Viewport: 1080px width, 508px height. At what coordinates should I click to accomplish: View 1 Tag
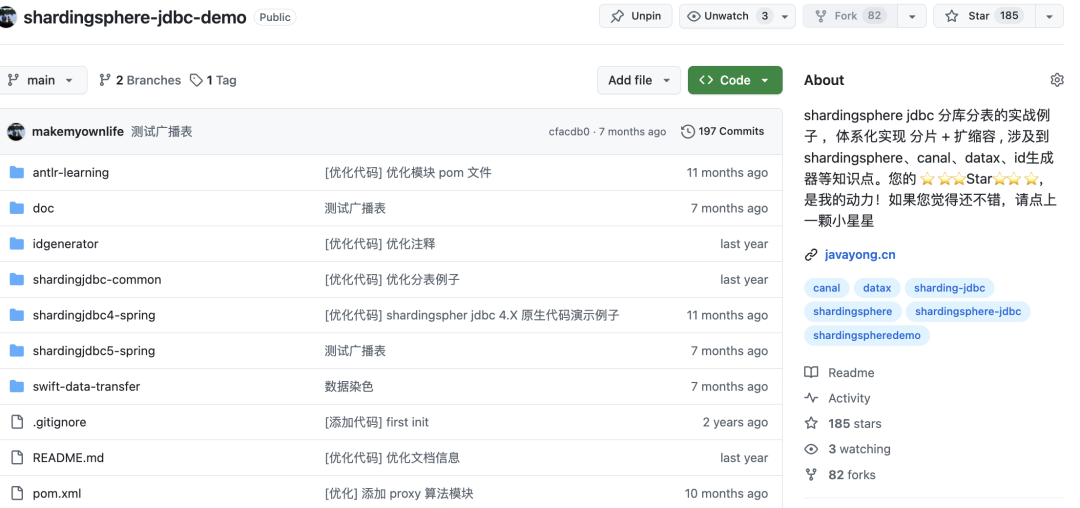[x=214, y=81]
